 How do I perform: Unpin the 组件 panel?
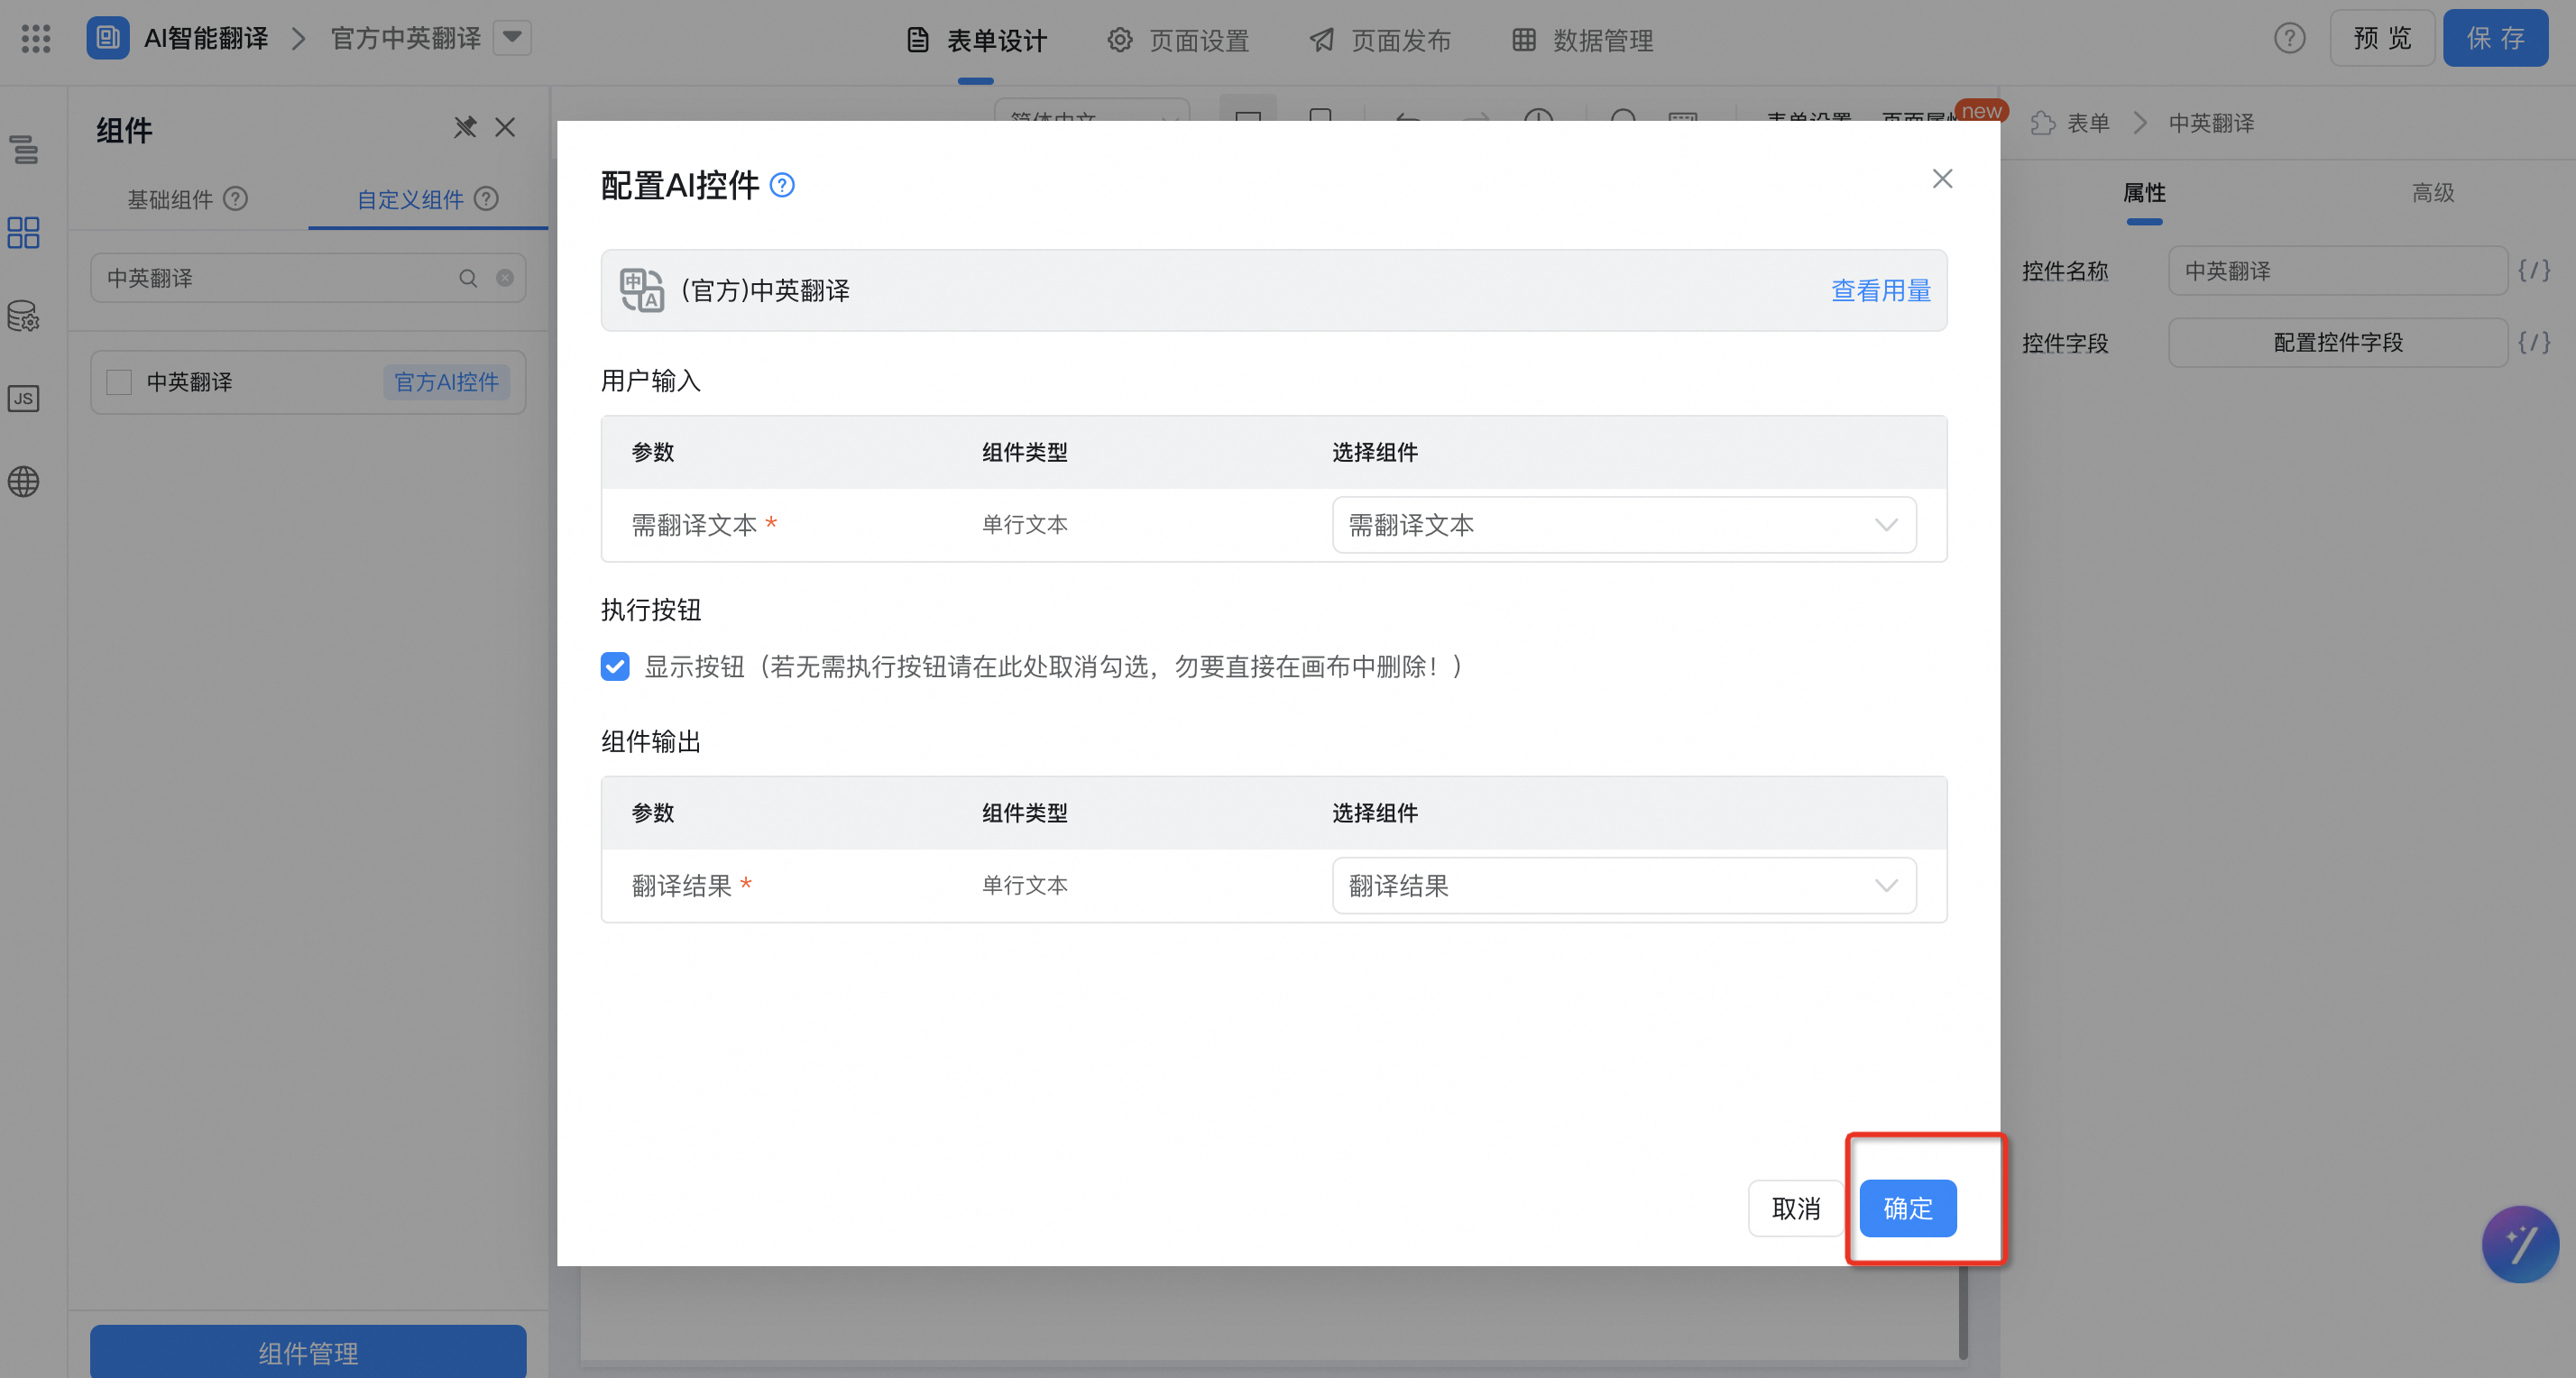click(x=465, y=127)
